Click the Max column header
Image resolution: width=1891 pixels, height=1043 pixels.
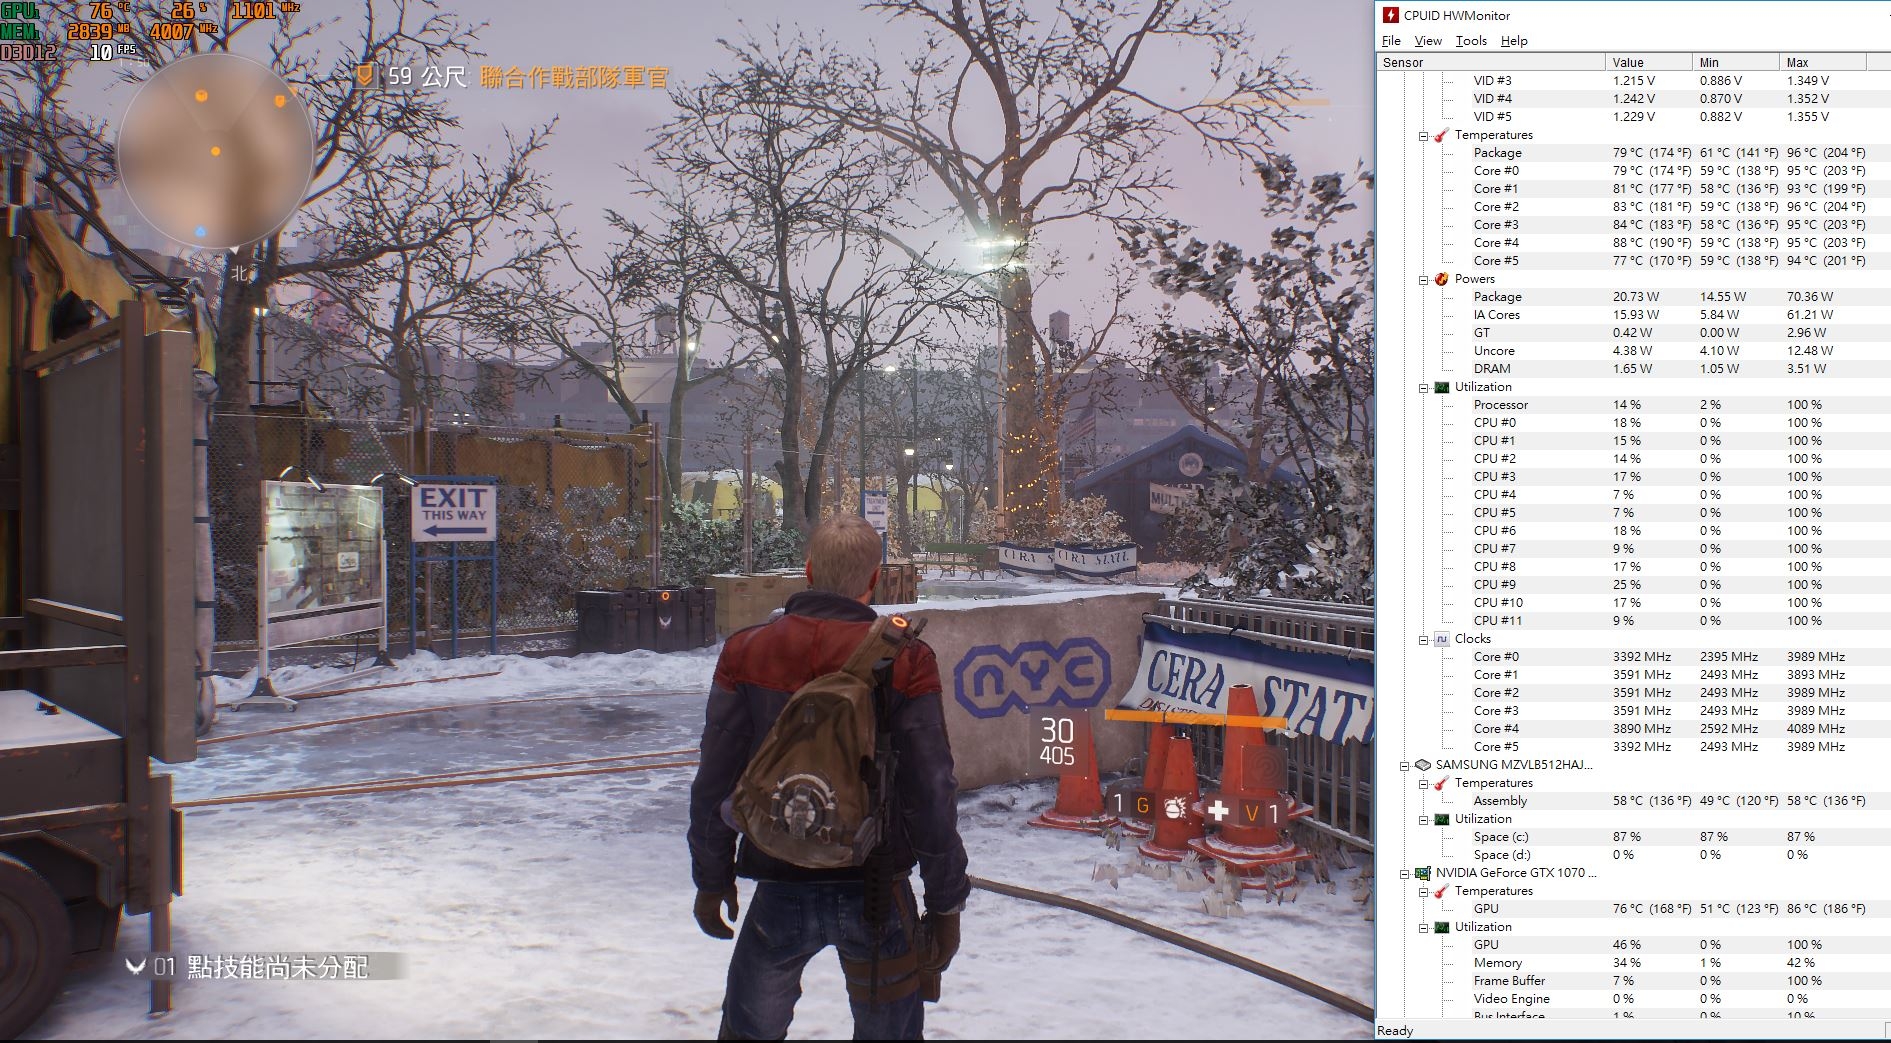coord(1823,62)
